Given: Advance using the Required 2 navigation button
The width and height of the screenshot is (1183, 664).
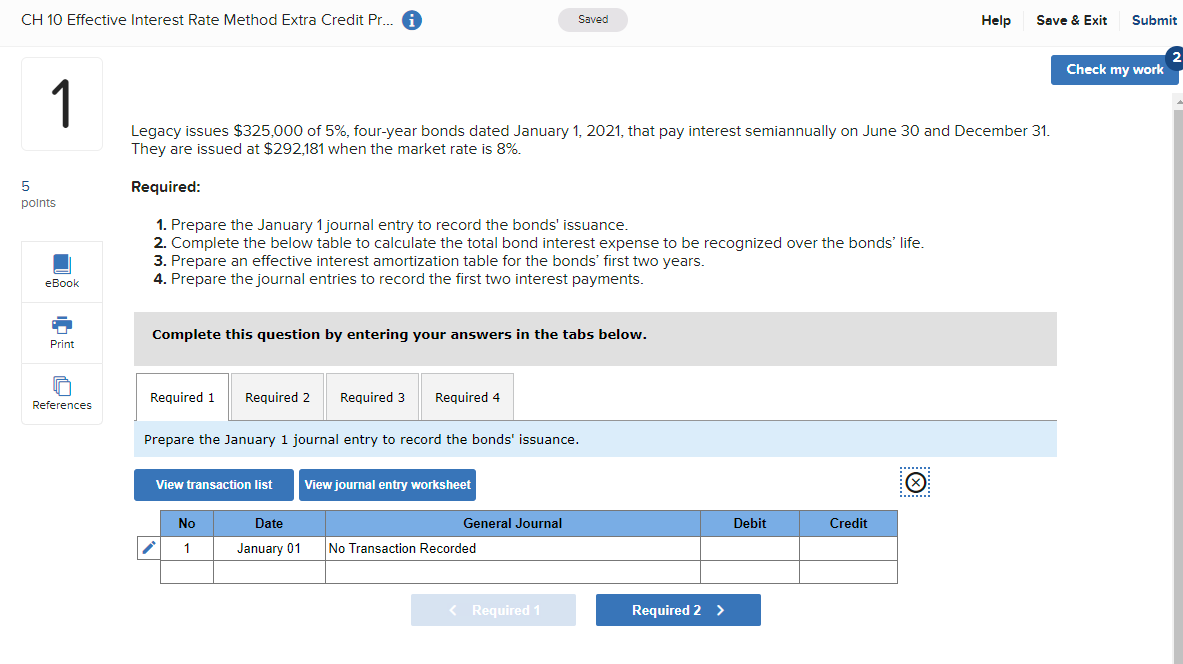Looking at the screenshot, I should (x=678, y=609).
